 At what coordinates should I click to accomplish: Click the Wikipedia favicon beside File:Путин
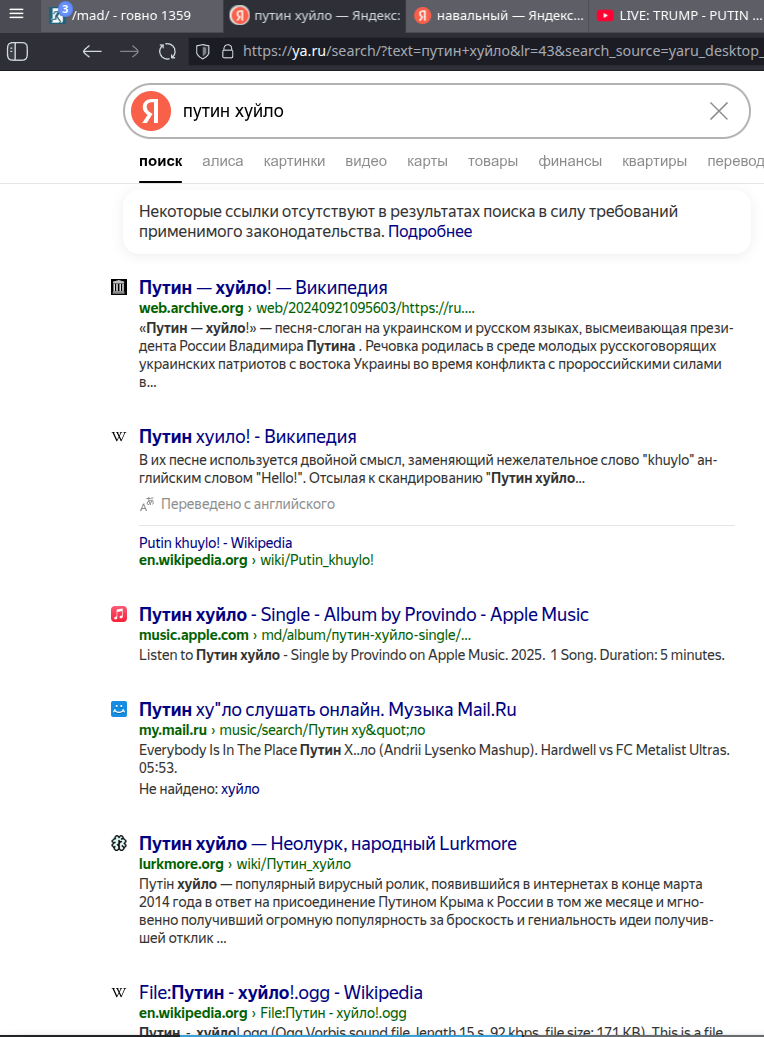(x=118, y=992)
